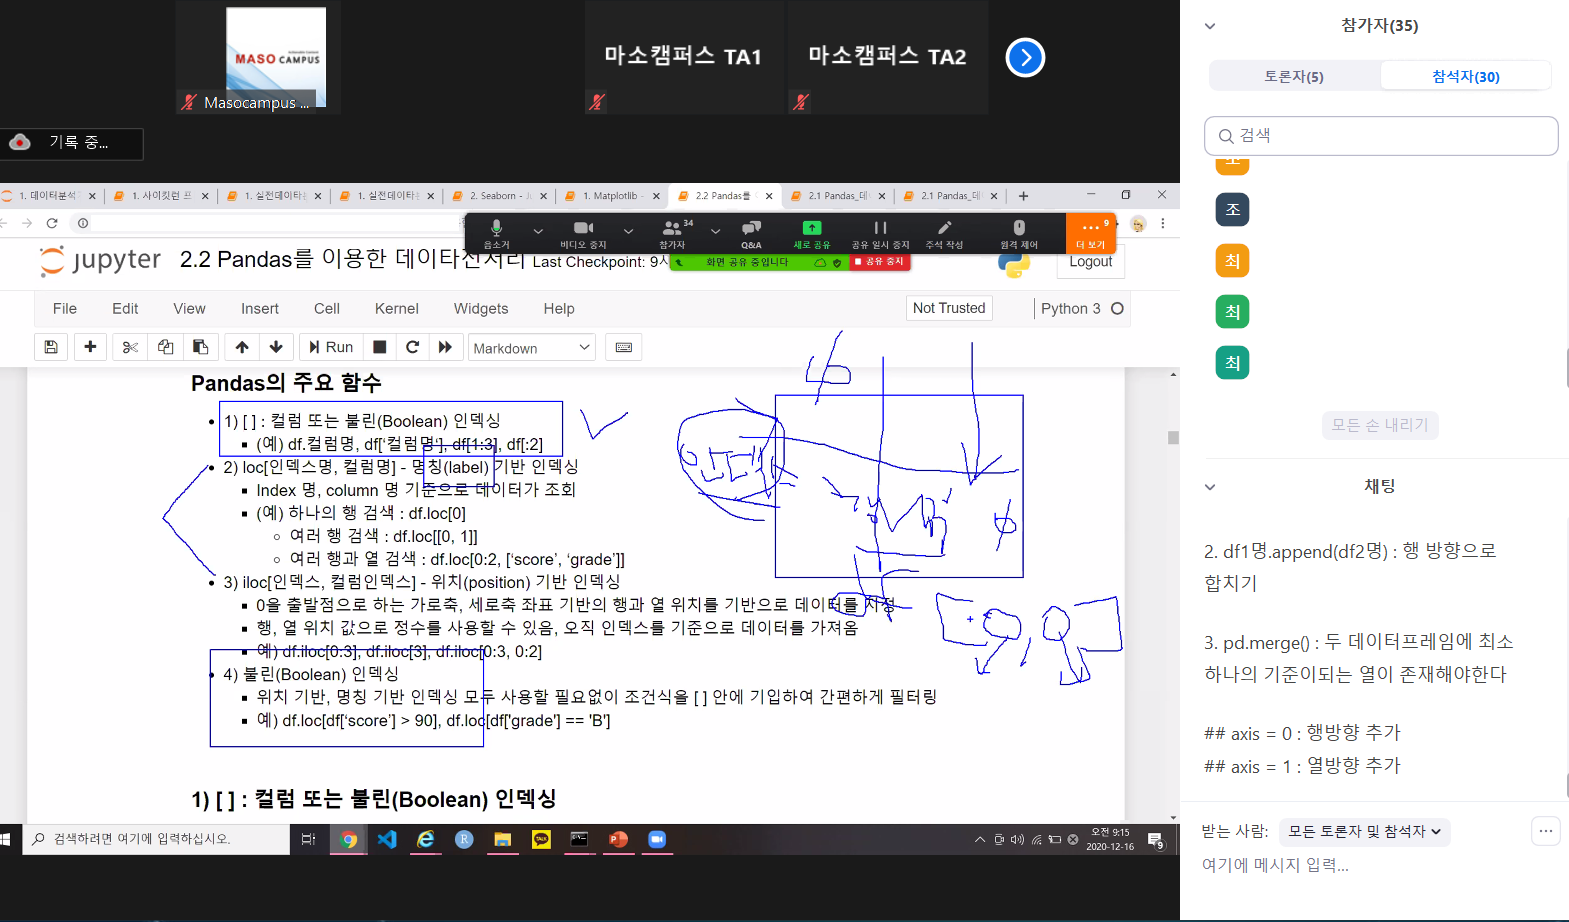Switch to the panelists tab
The width and height of the screenshot is (1569, 922).
pyautogui.click(x=1294, y=76)
